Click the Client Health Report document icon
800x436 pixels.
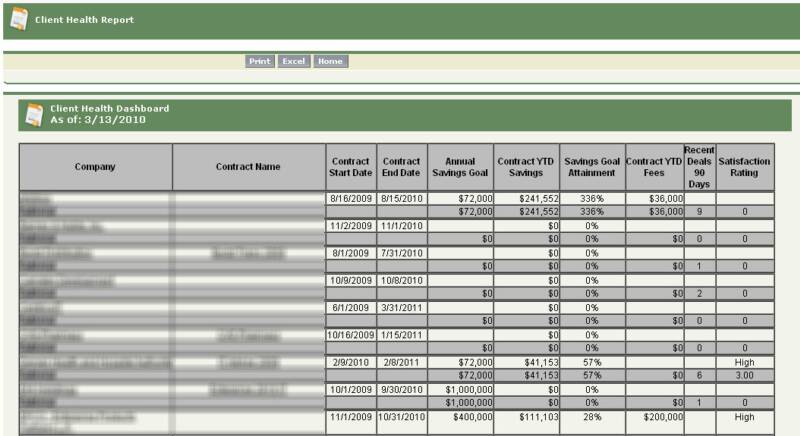pyautogui.click(x=19, y=19)
